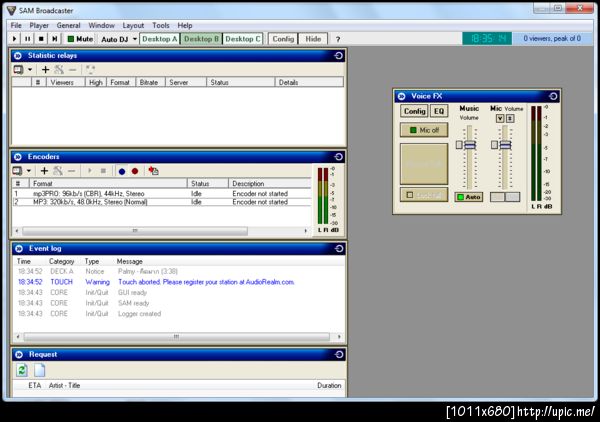Click the Voice FX window-mode icon
600x422 pixels.
tap(553, 96)
